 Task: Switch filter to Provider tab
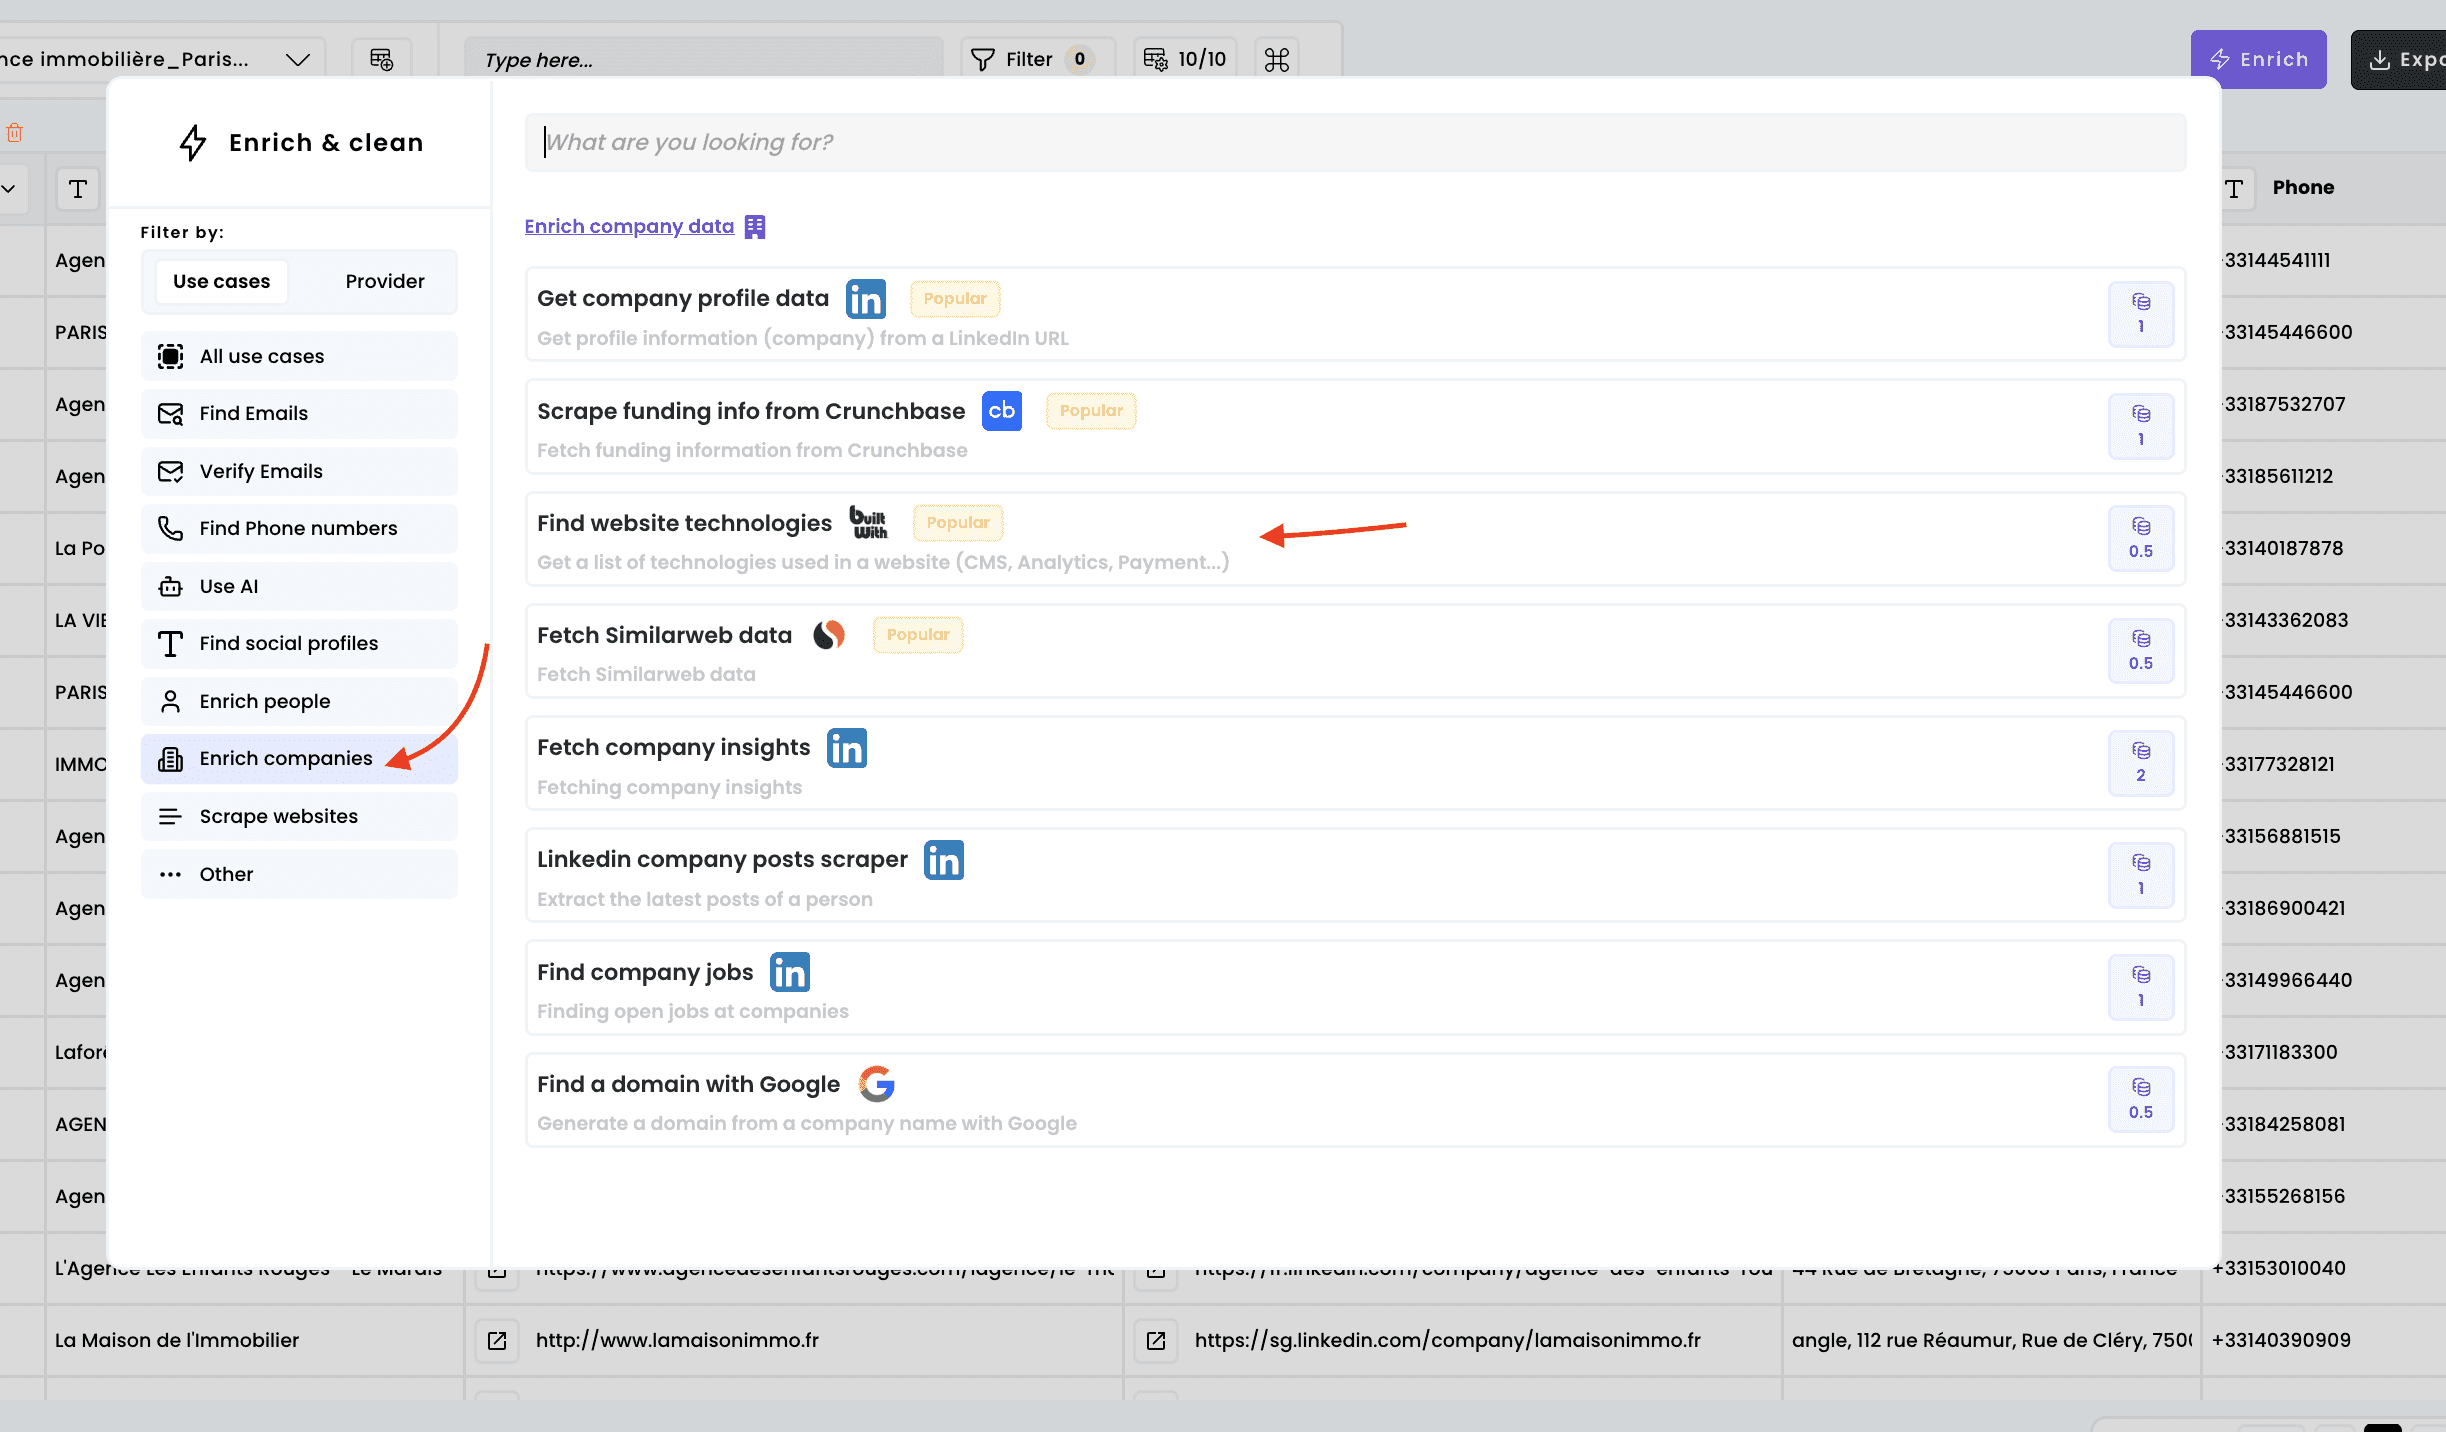coord(384,281)
